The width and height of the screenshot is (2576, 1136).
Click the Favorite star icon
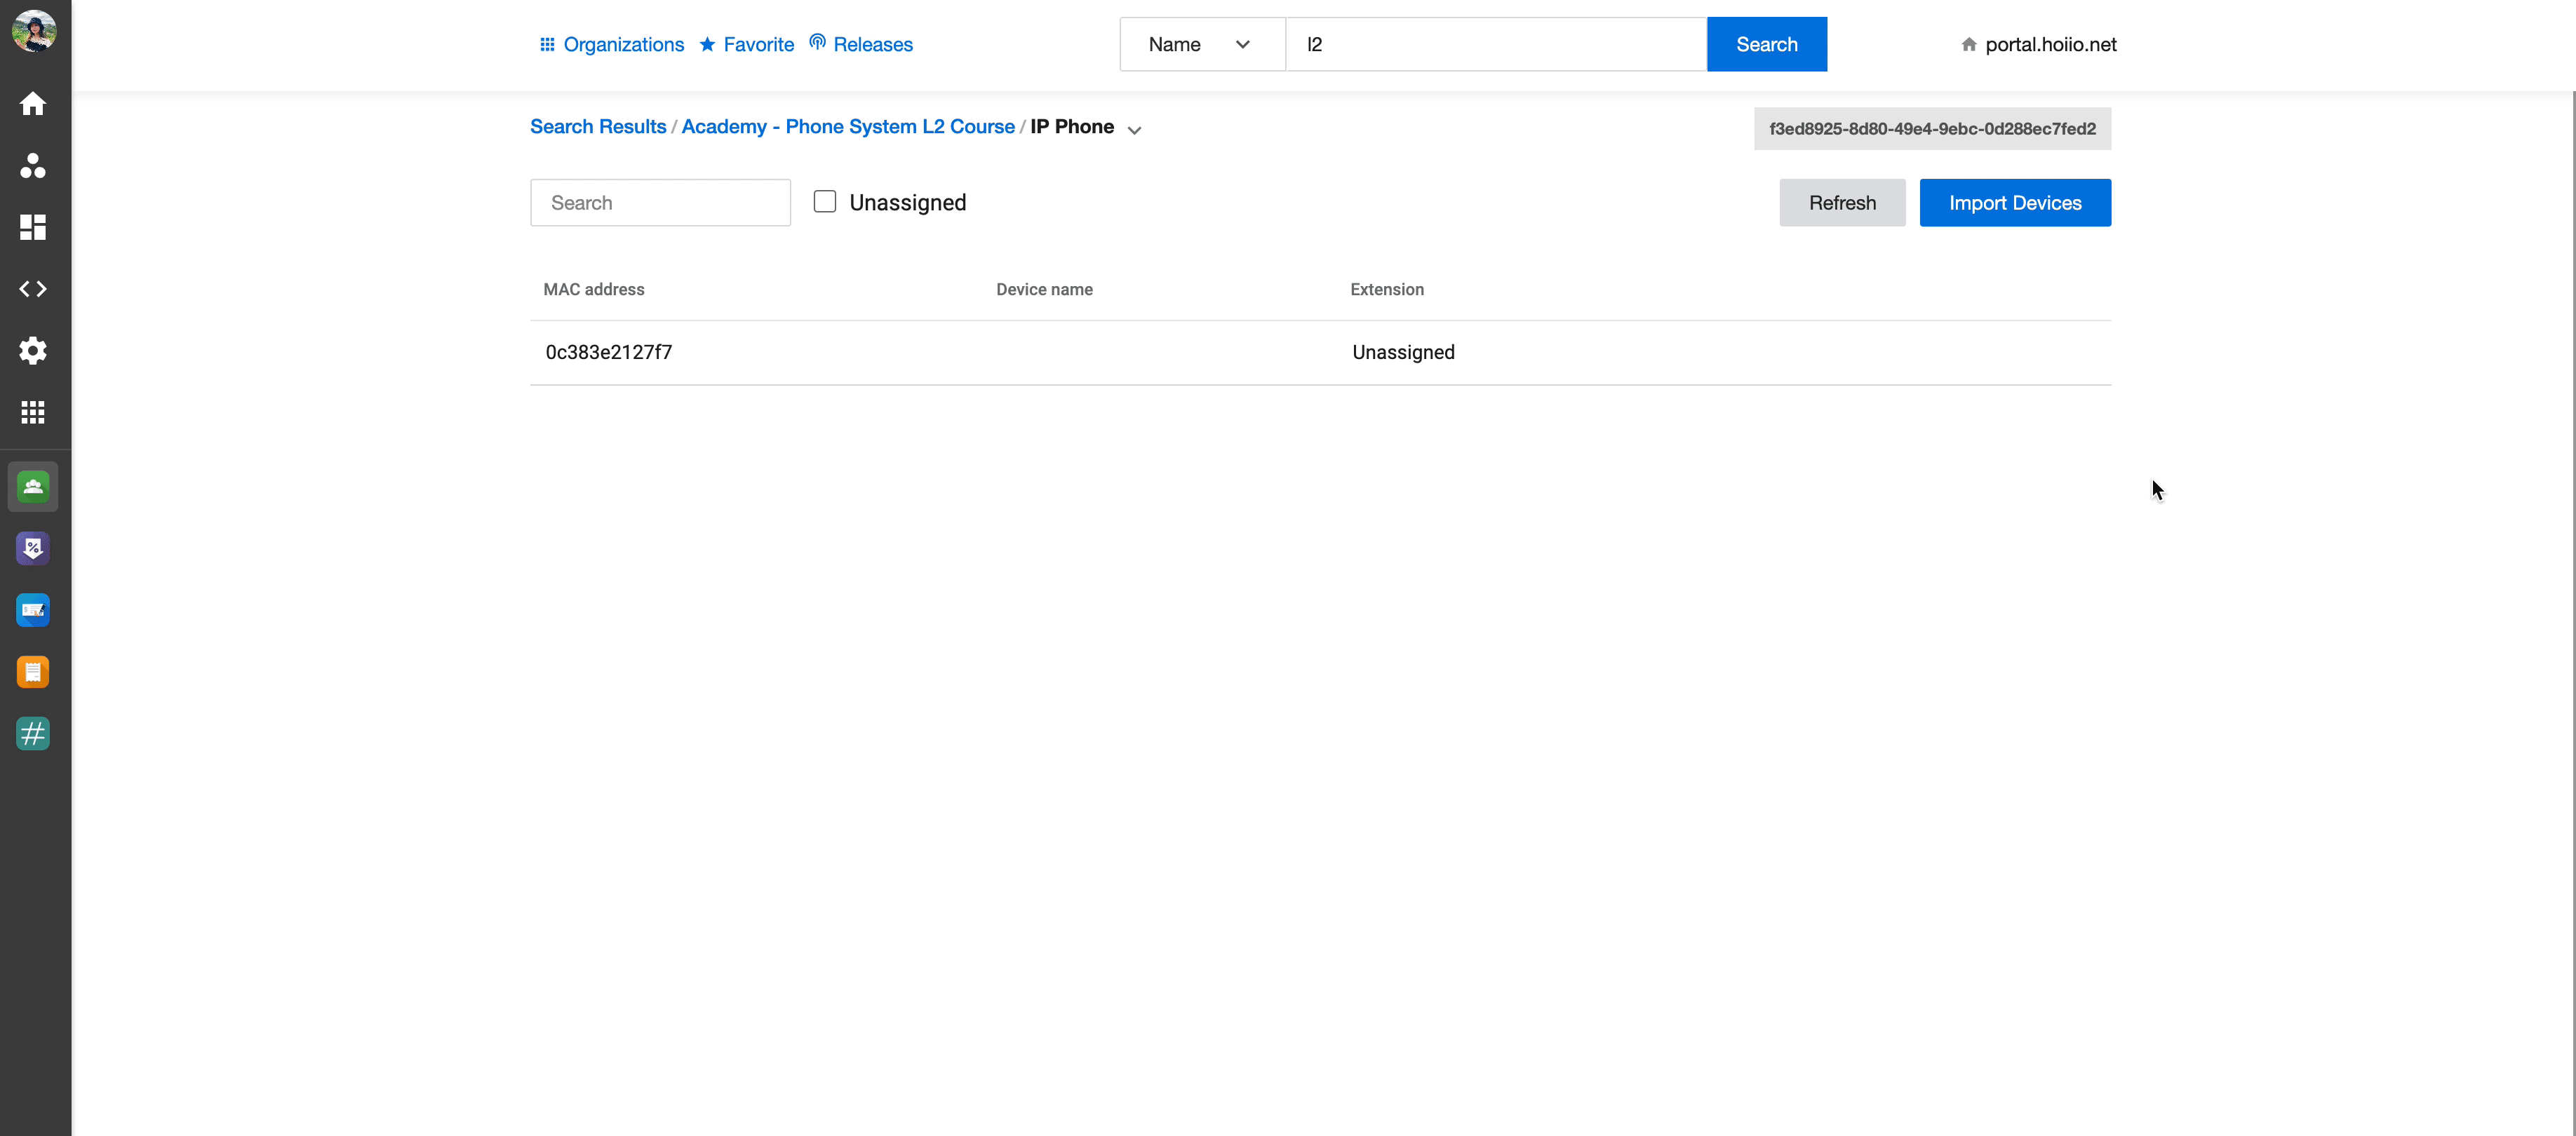(707, 44)
